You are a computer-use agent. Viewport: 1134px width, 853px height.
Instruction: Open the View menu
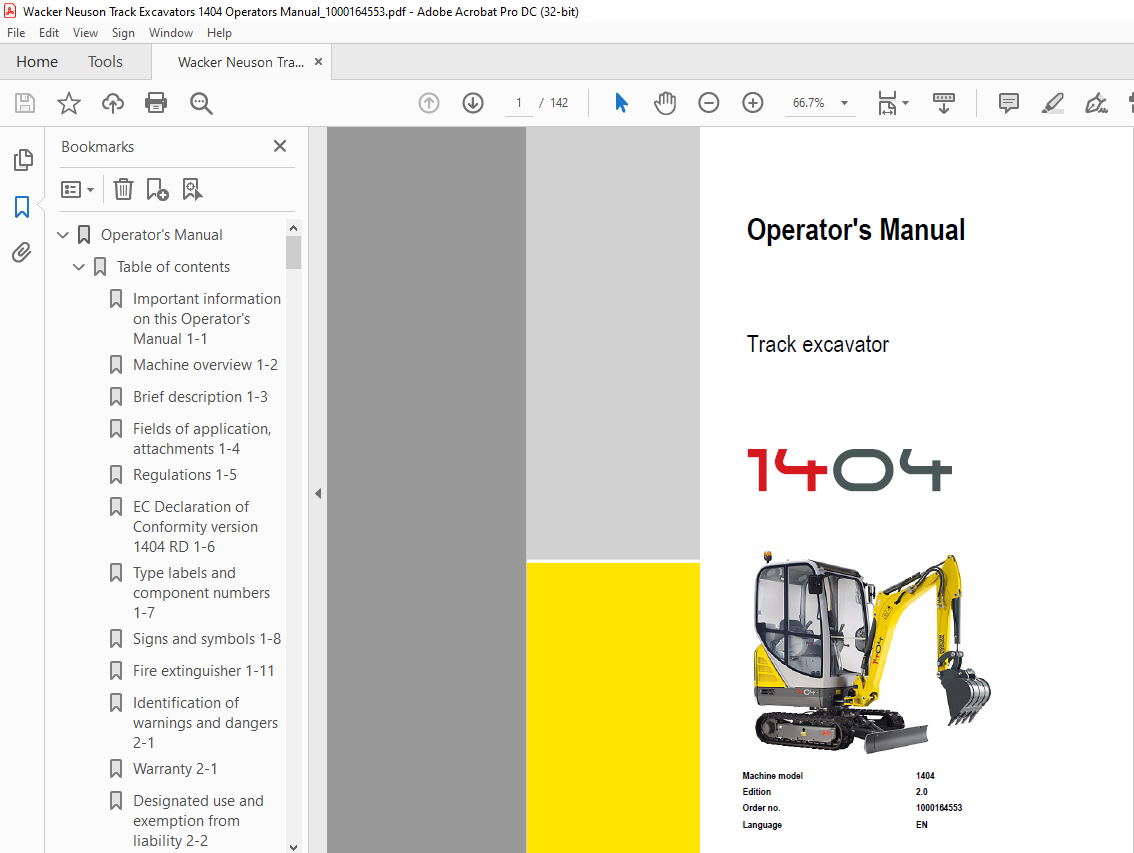85,33
